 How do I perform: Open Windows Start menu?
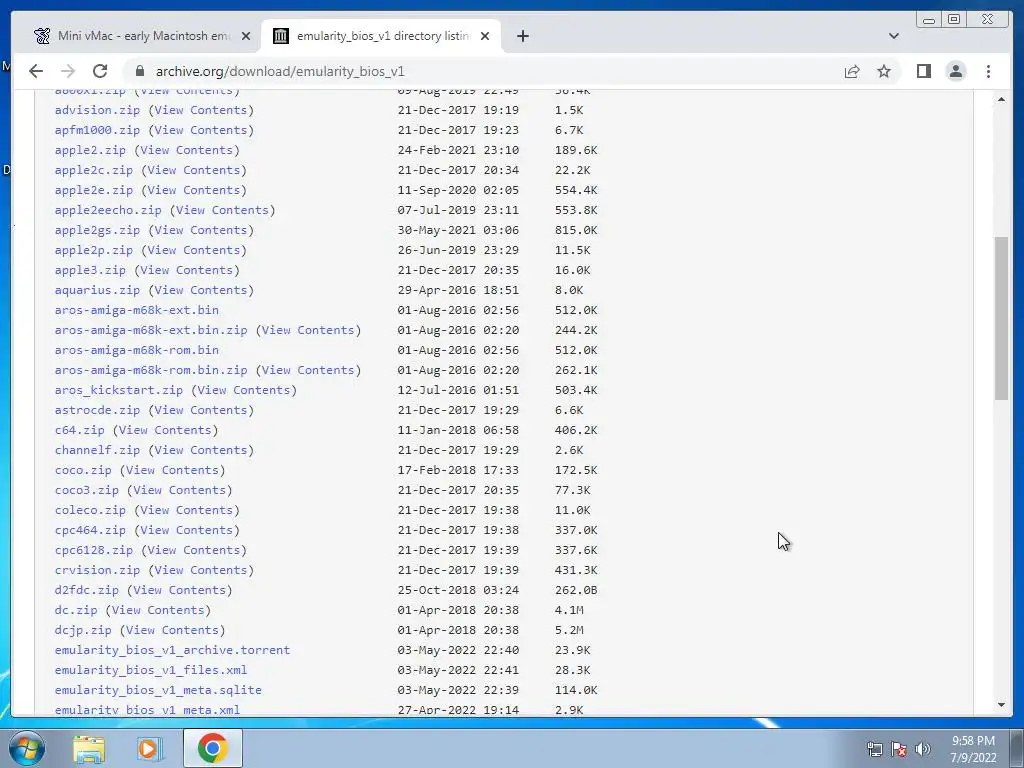click(27, 748)
